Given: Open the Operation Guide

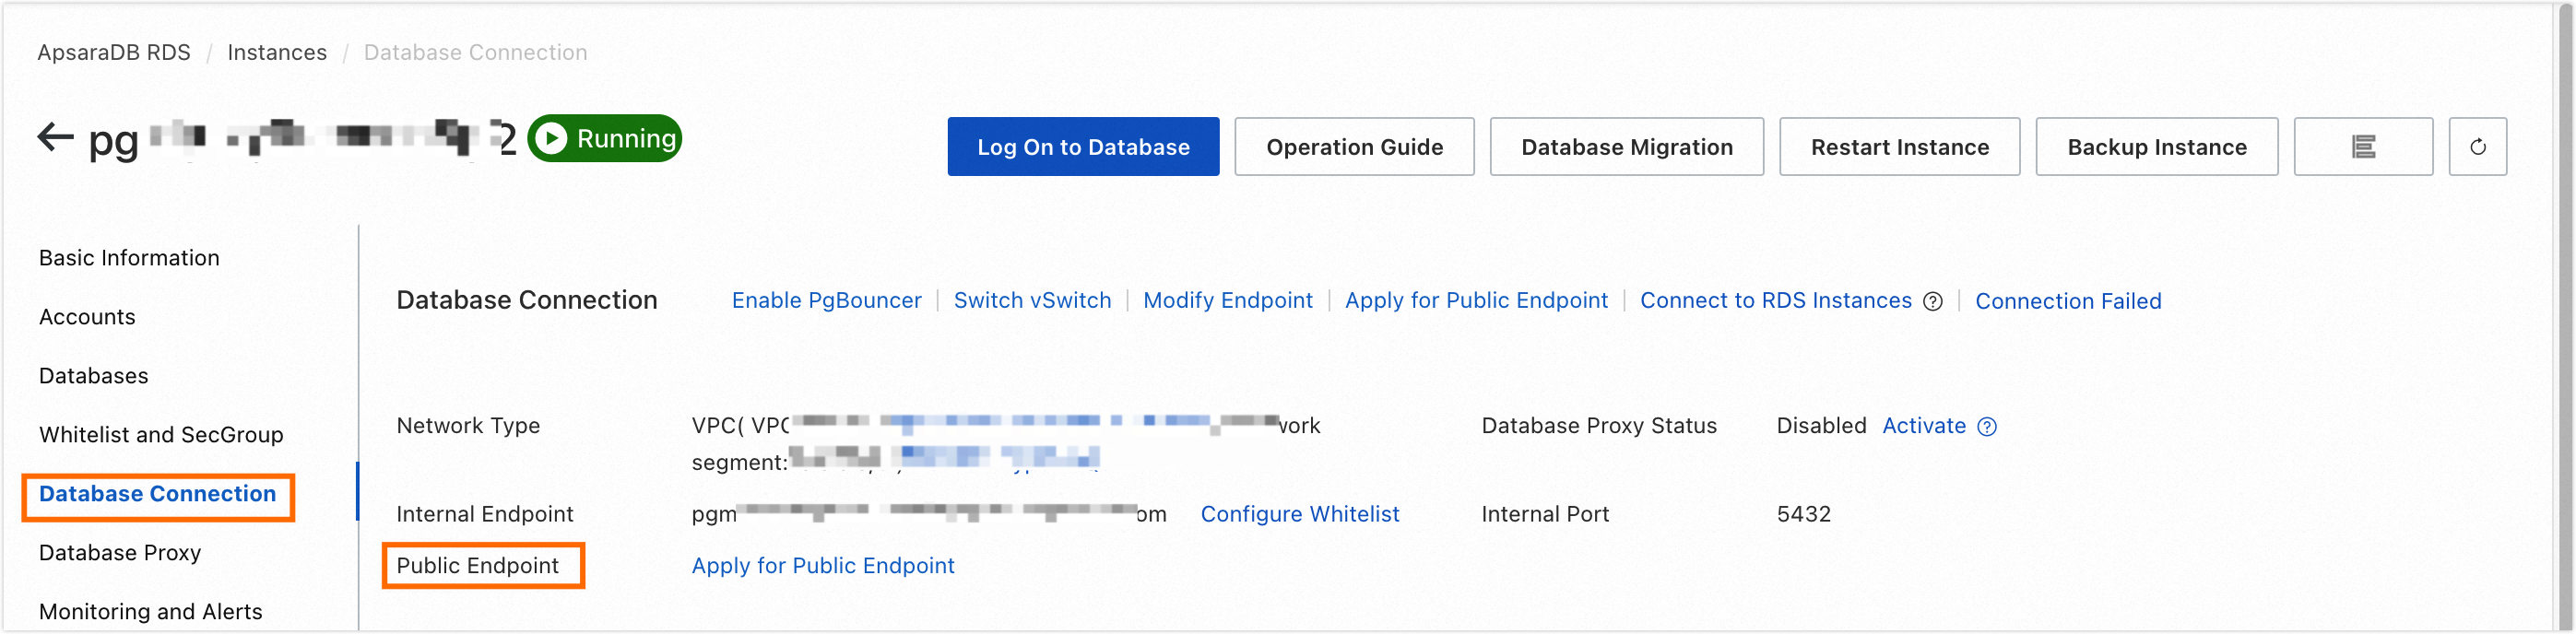Looking at the screenshot, I should coord(1353,147).
